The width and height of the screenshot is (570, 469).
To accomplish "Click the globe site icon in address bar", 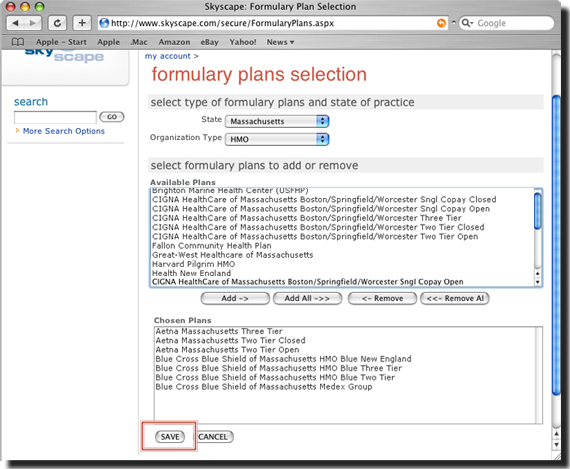I will pos(104,23).
